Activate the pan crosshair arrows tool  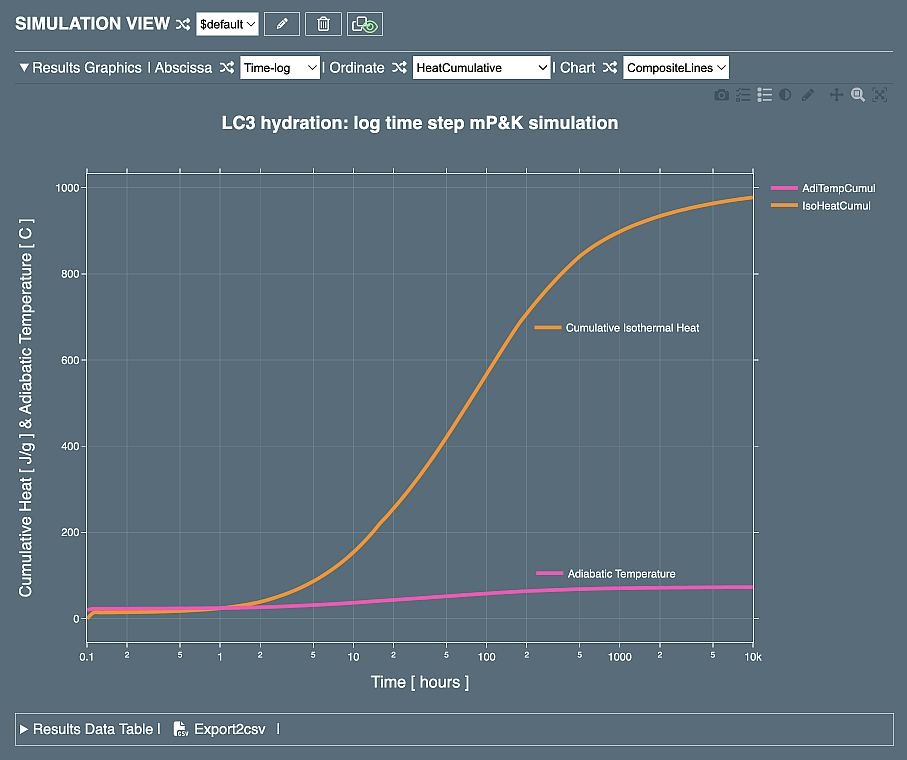pos(837,95)
